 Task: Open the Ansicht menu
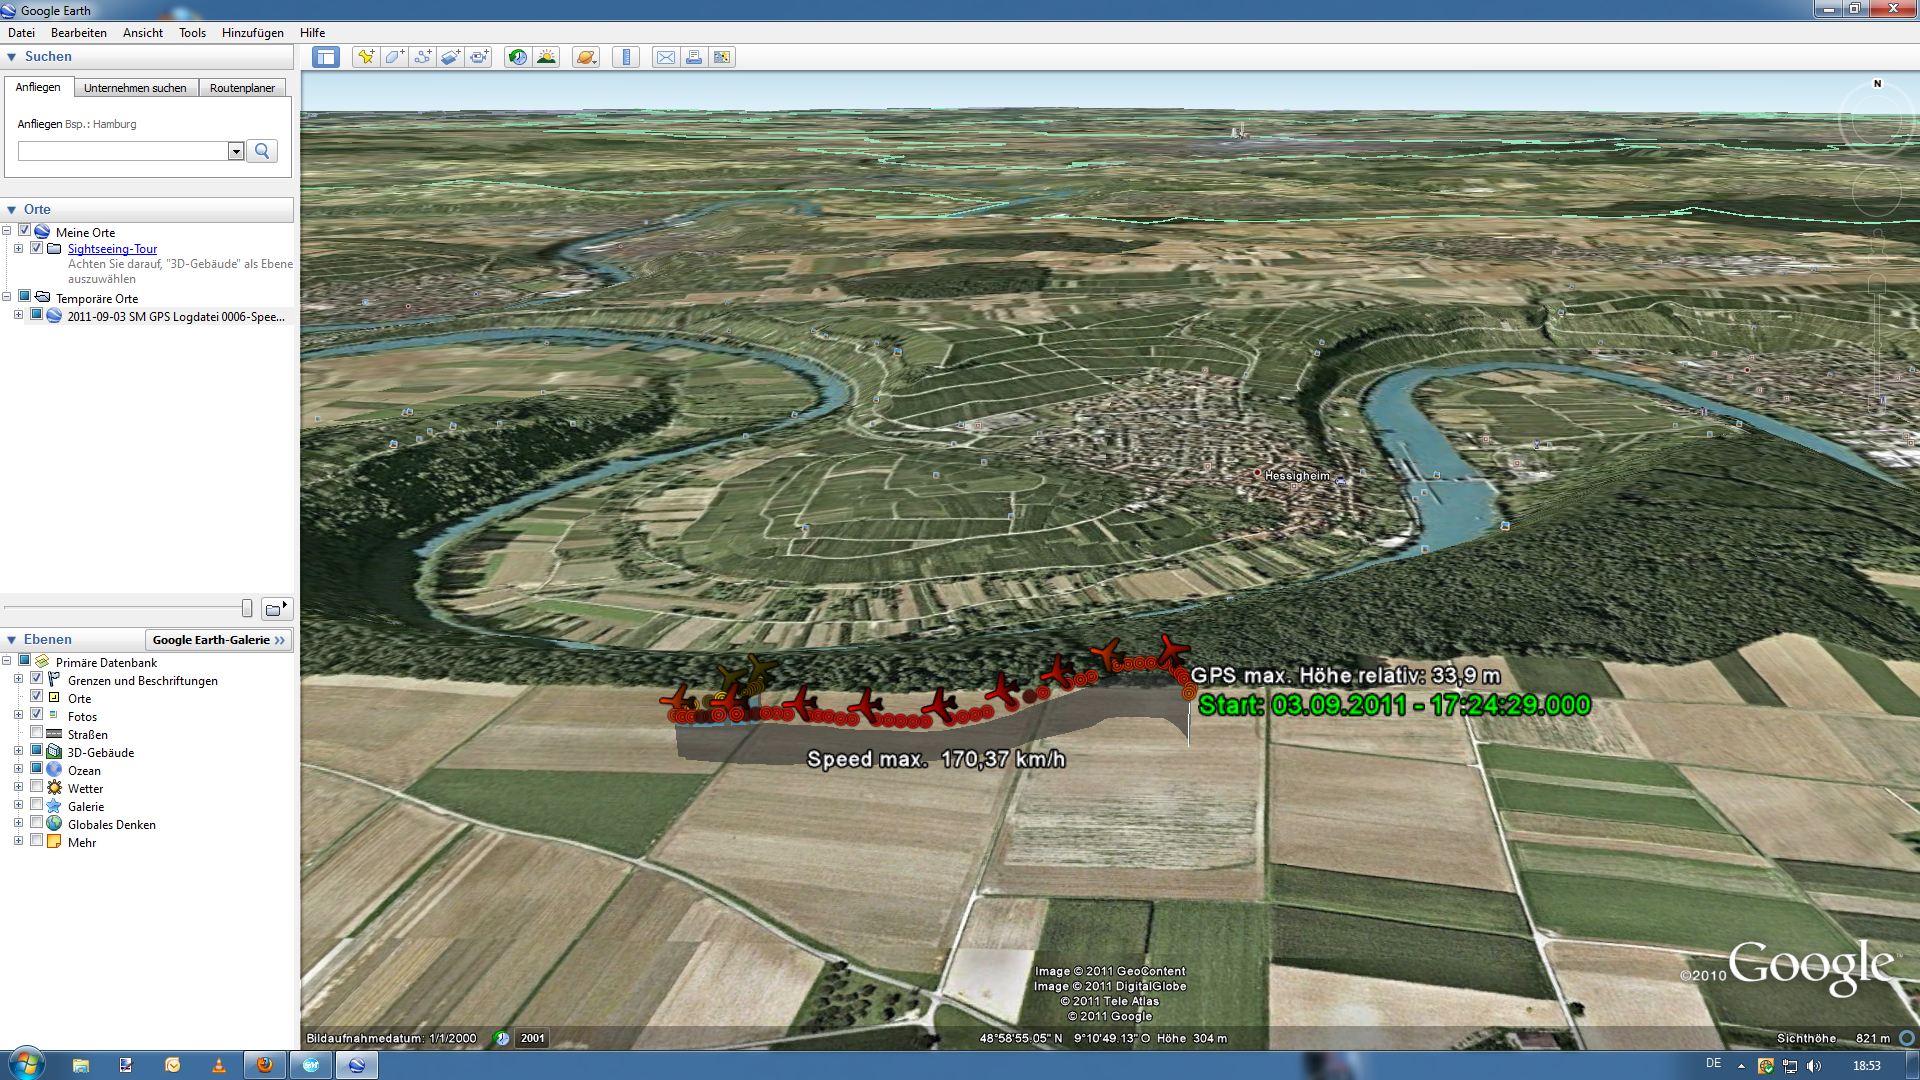click(x=143, y=33)
